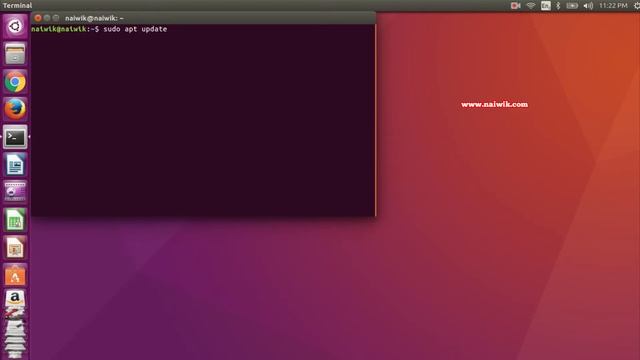
Task: Minimize the terminal window
Action: [x=47, y=18]
